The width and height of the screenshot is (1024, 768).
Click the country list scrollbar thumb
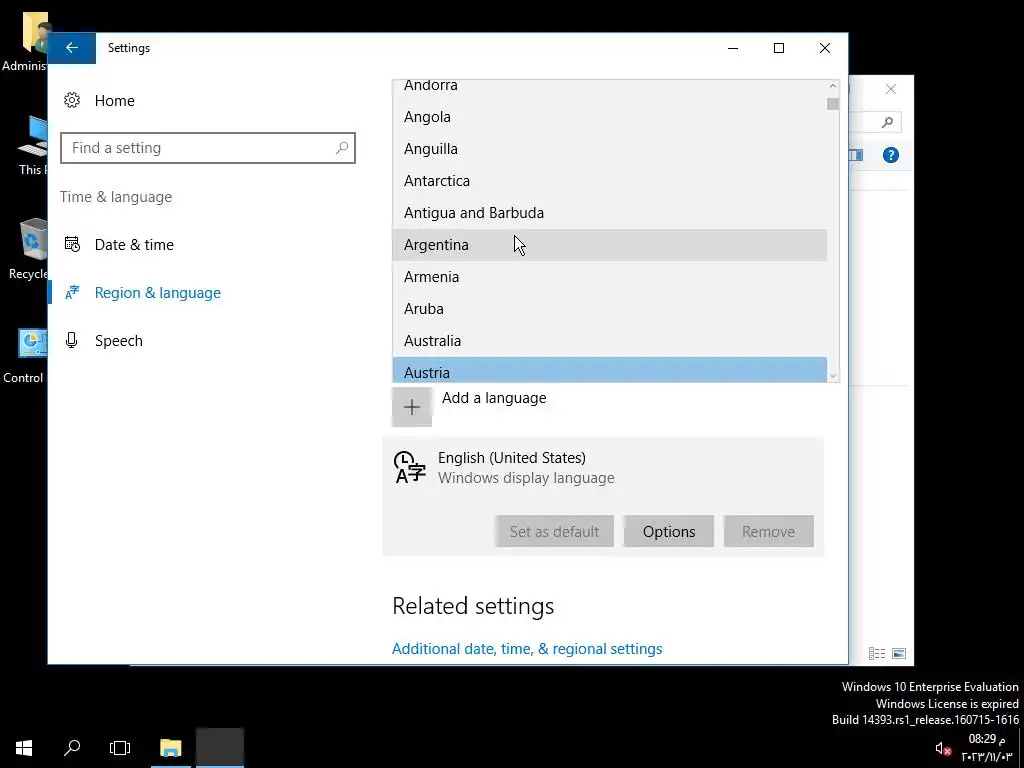[833, 104]
